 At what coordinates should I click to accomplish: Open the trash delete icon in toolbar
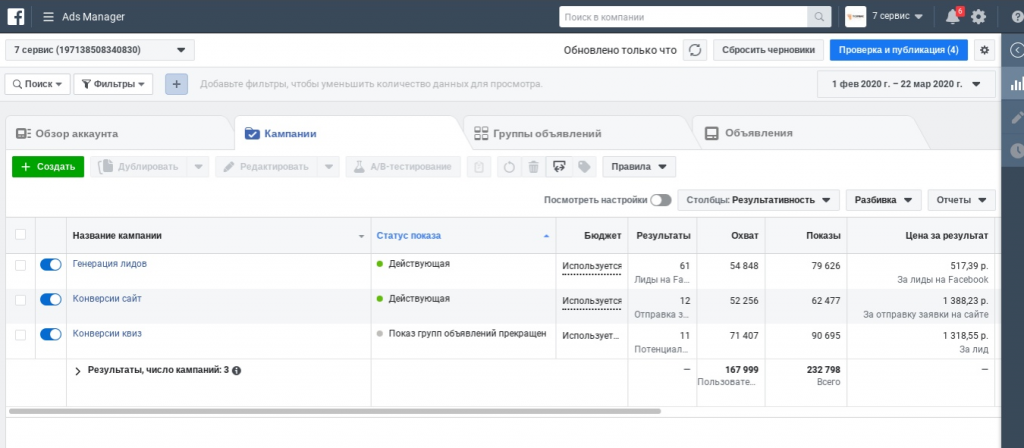[x=533, y=167]
